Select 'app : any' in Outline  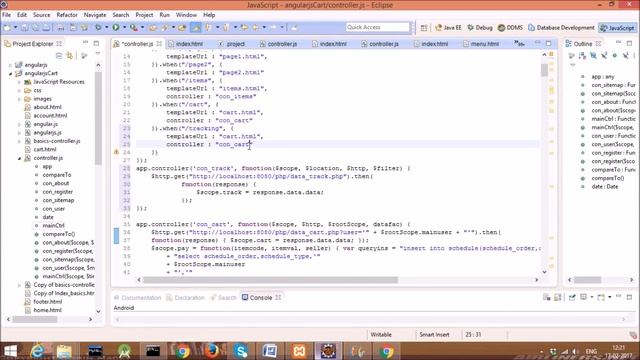(602, 77)
